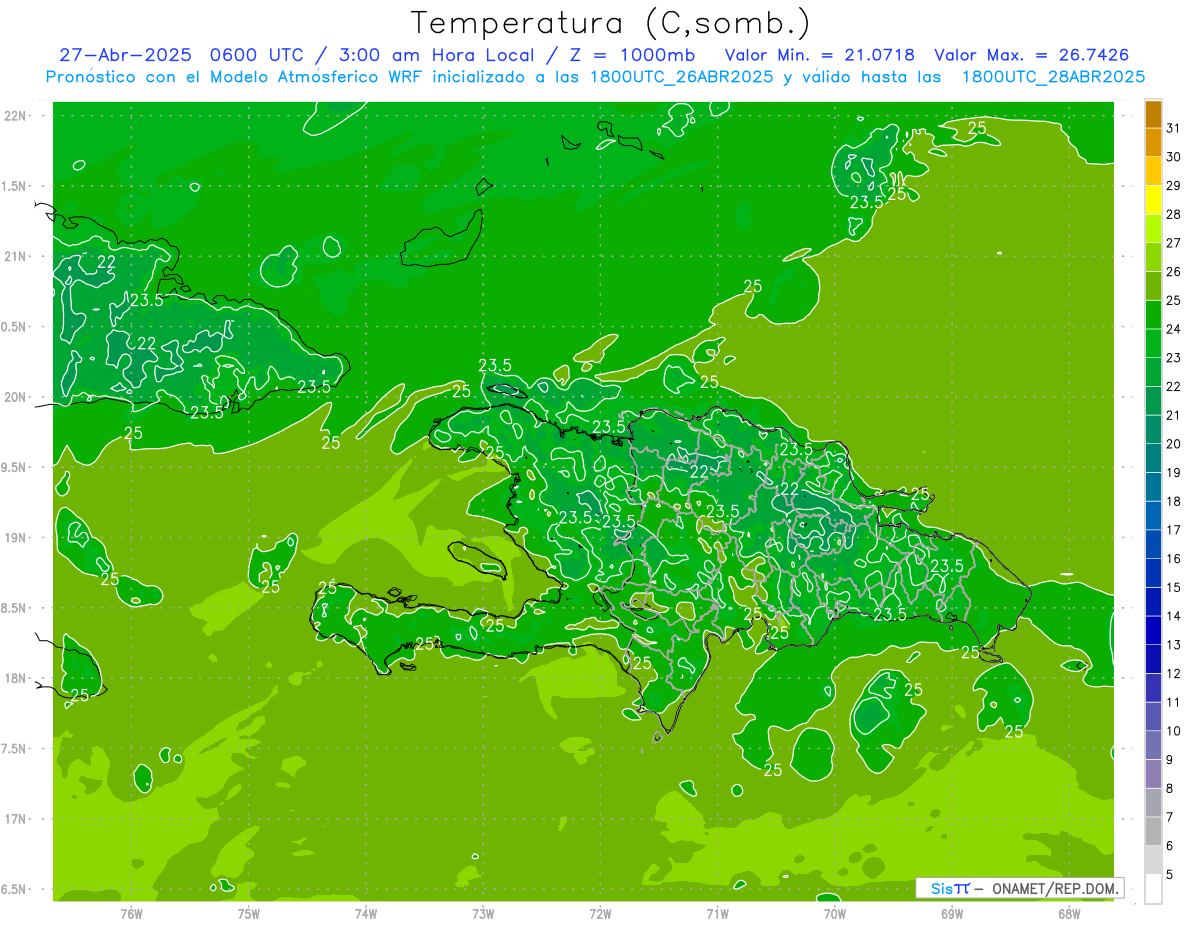The image size is (1200, 927).
Task: Click the '75W' longitude axis label
Action: 249,914
